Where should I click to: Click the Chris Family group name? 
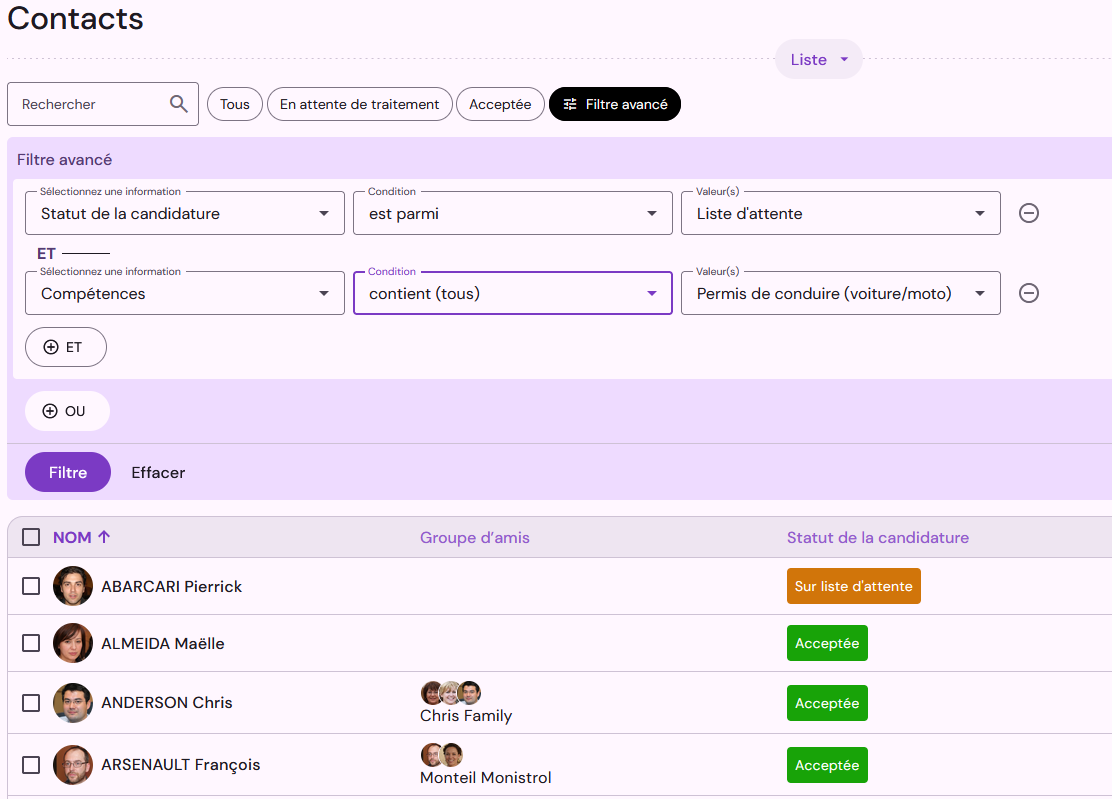coord(466,715)
